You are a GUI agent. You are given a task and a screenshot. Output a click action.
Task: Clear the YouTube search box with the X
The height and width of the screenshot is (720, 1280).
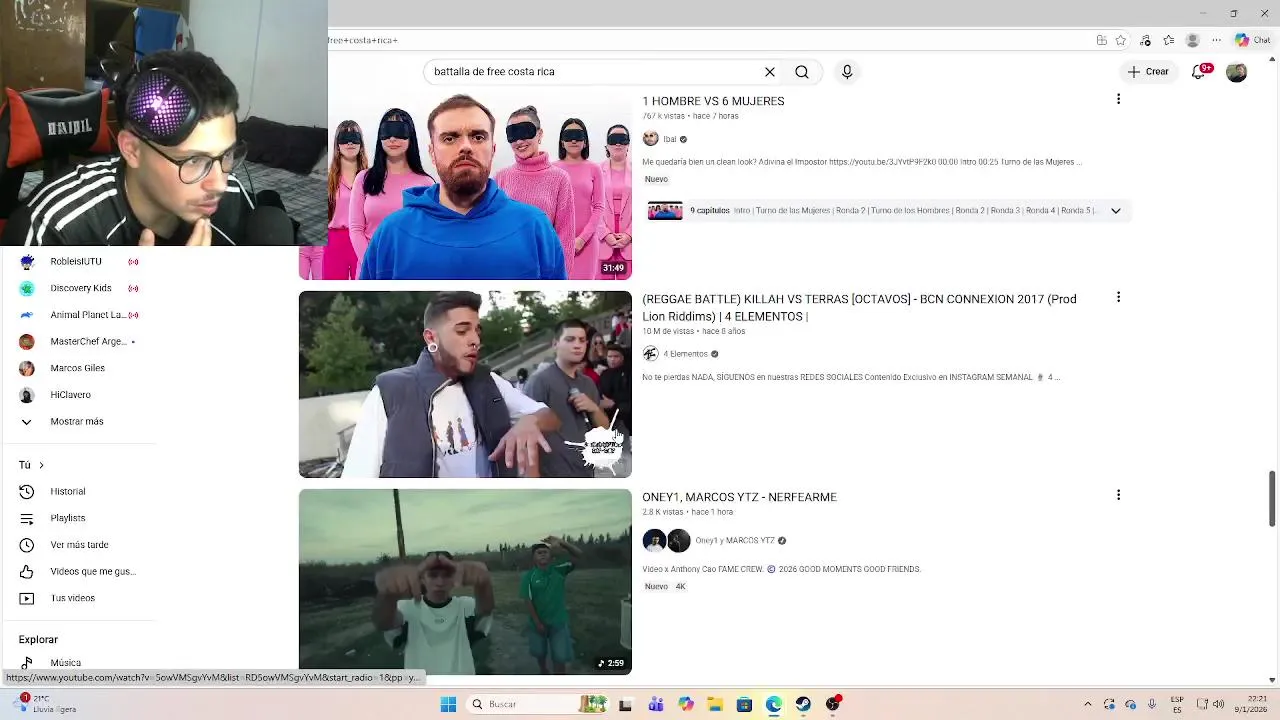point(770,72)
